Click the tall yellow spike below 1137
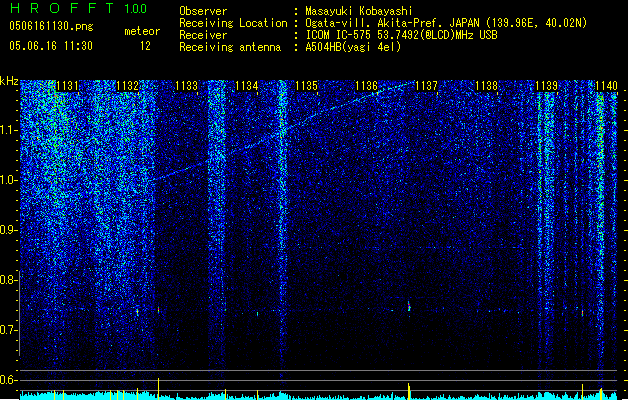The width and height of the screenshot is (629, 400). pos(409,391)
